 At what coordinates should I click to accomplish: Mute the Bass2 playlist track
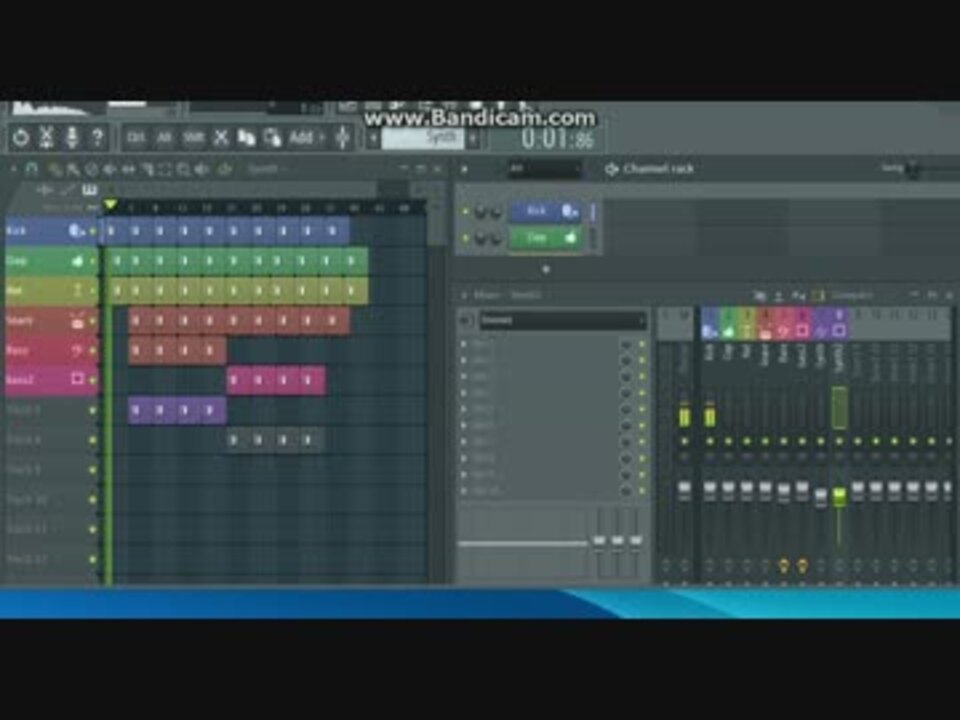93,380
